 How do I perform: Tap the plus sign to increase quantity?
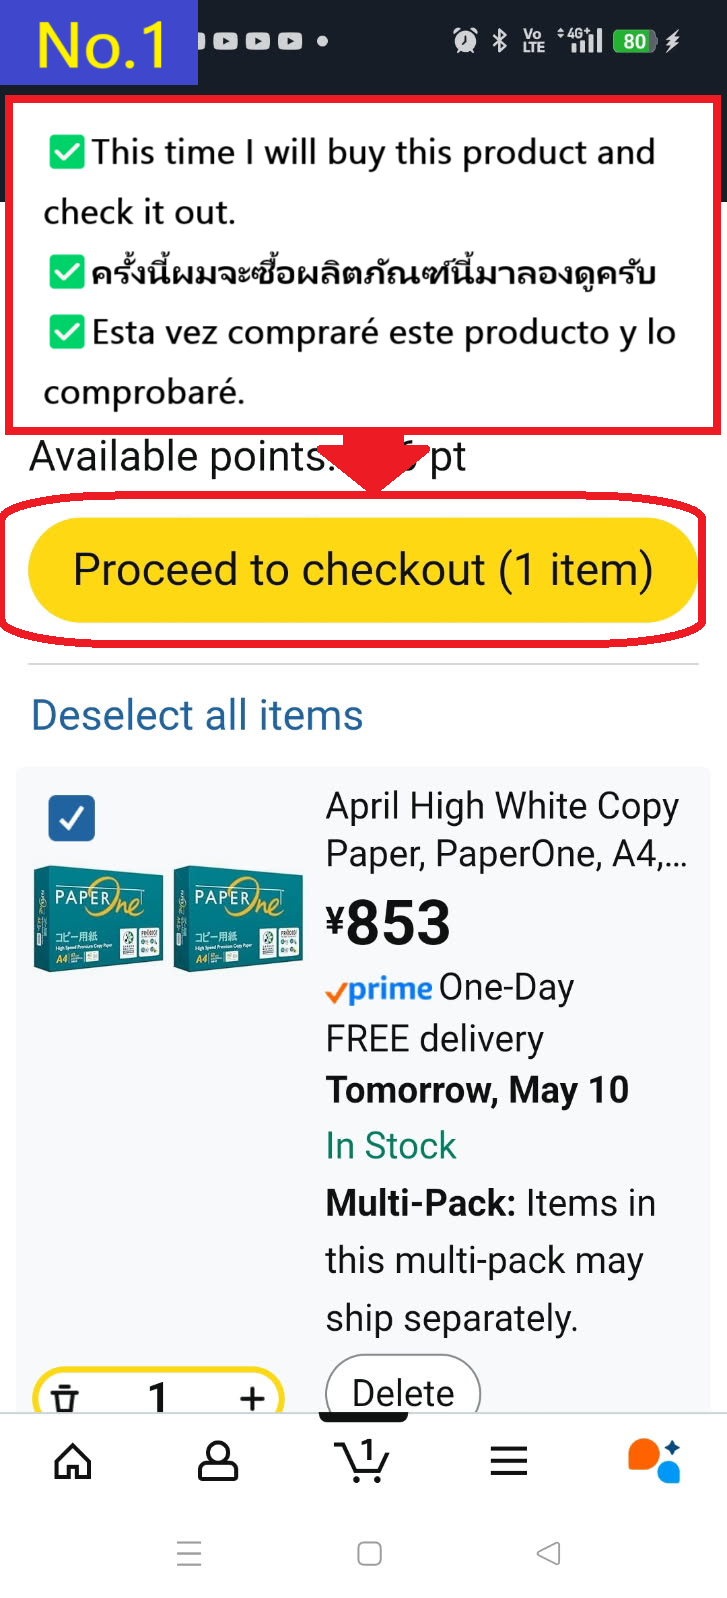(x=251, y=1397)
